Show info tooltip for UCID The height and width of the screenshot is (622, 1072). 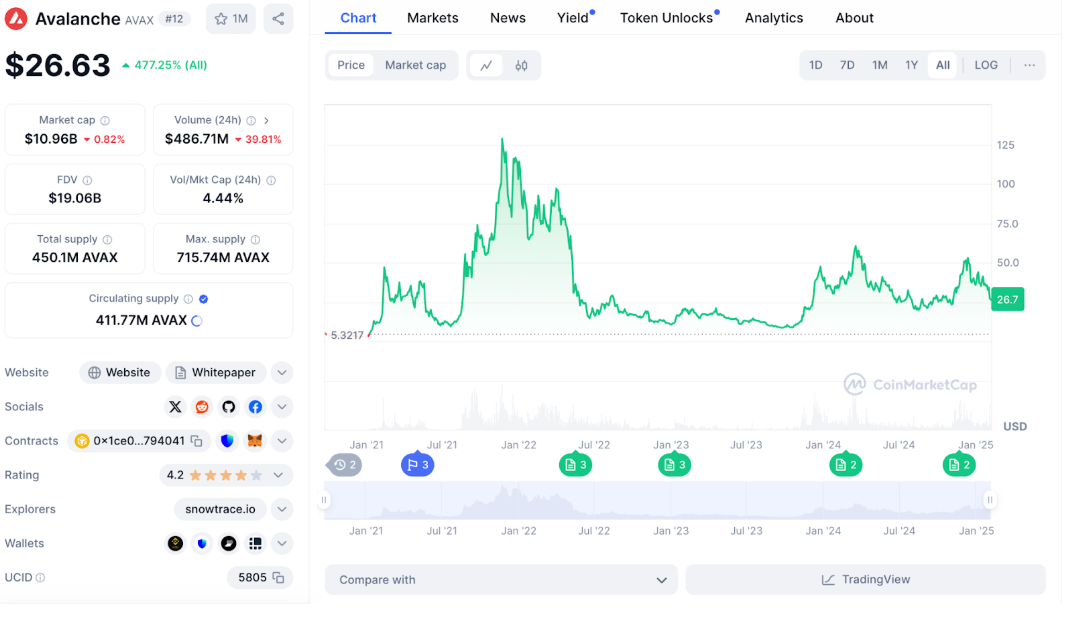coord(40,578)
